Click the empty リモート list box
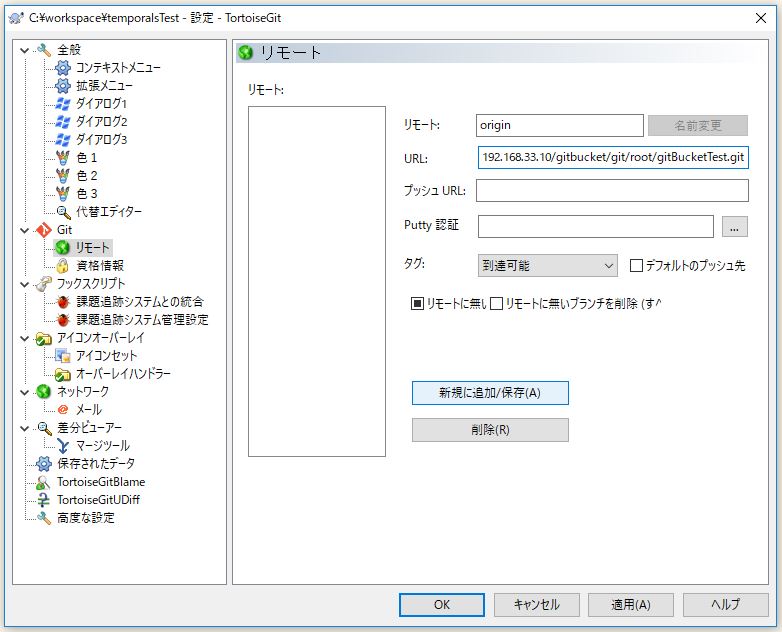Image resolution: width=782 pixels, height=632 pixels. [x=317, y=281]
